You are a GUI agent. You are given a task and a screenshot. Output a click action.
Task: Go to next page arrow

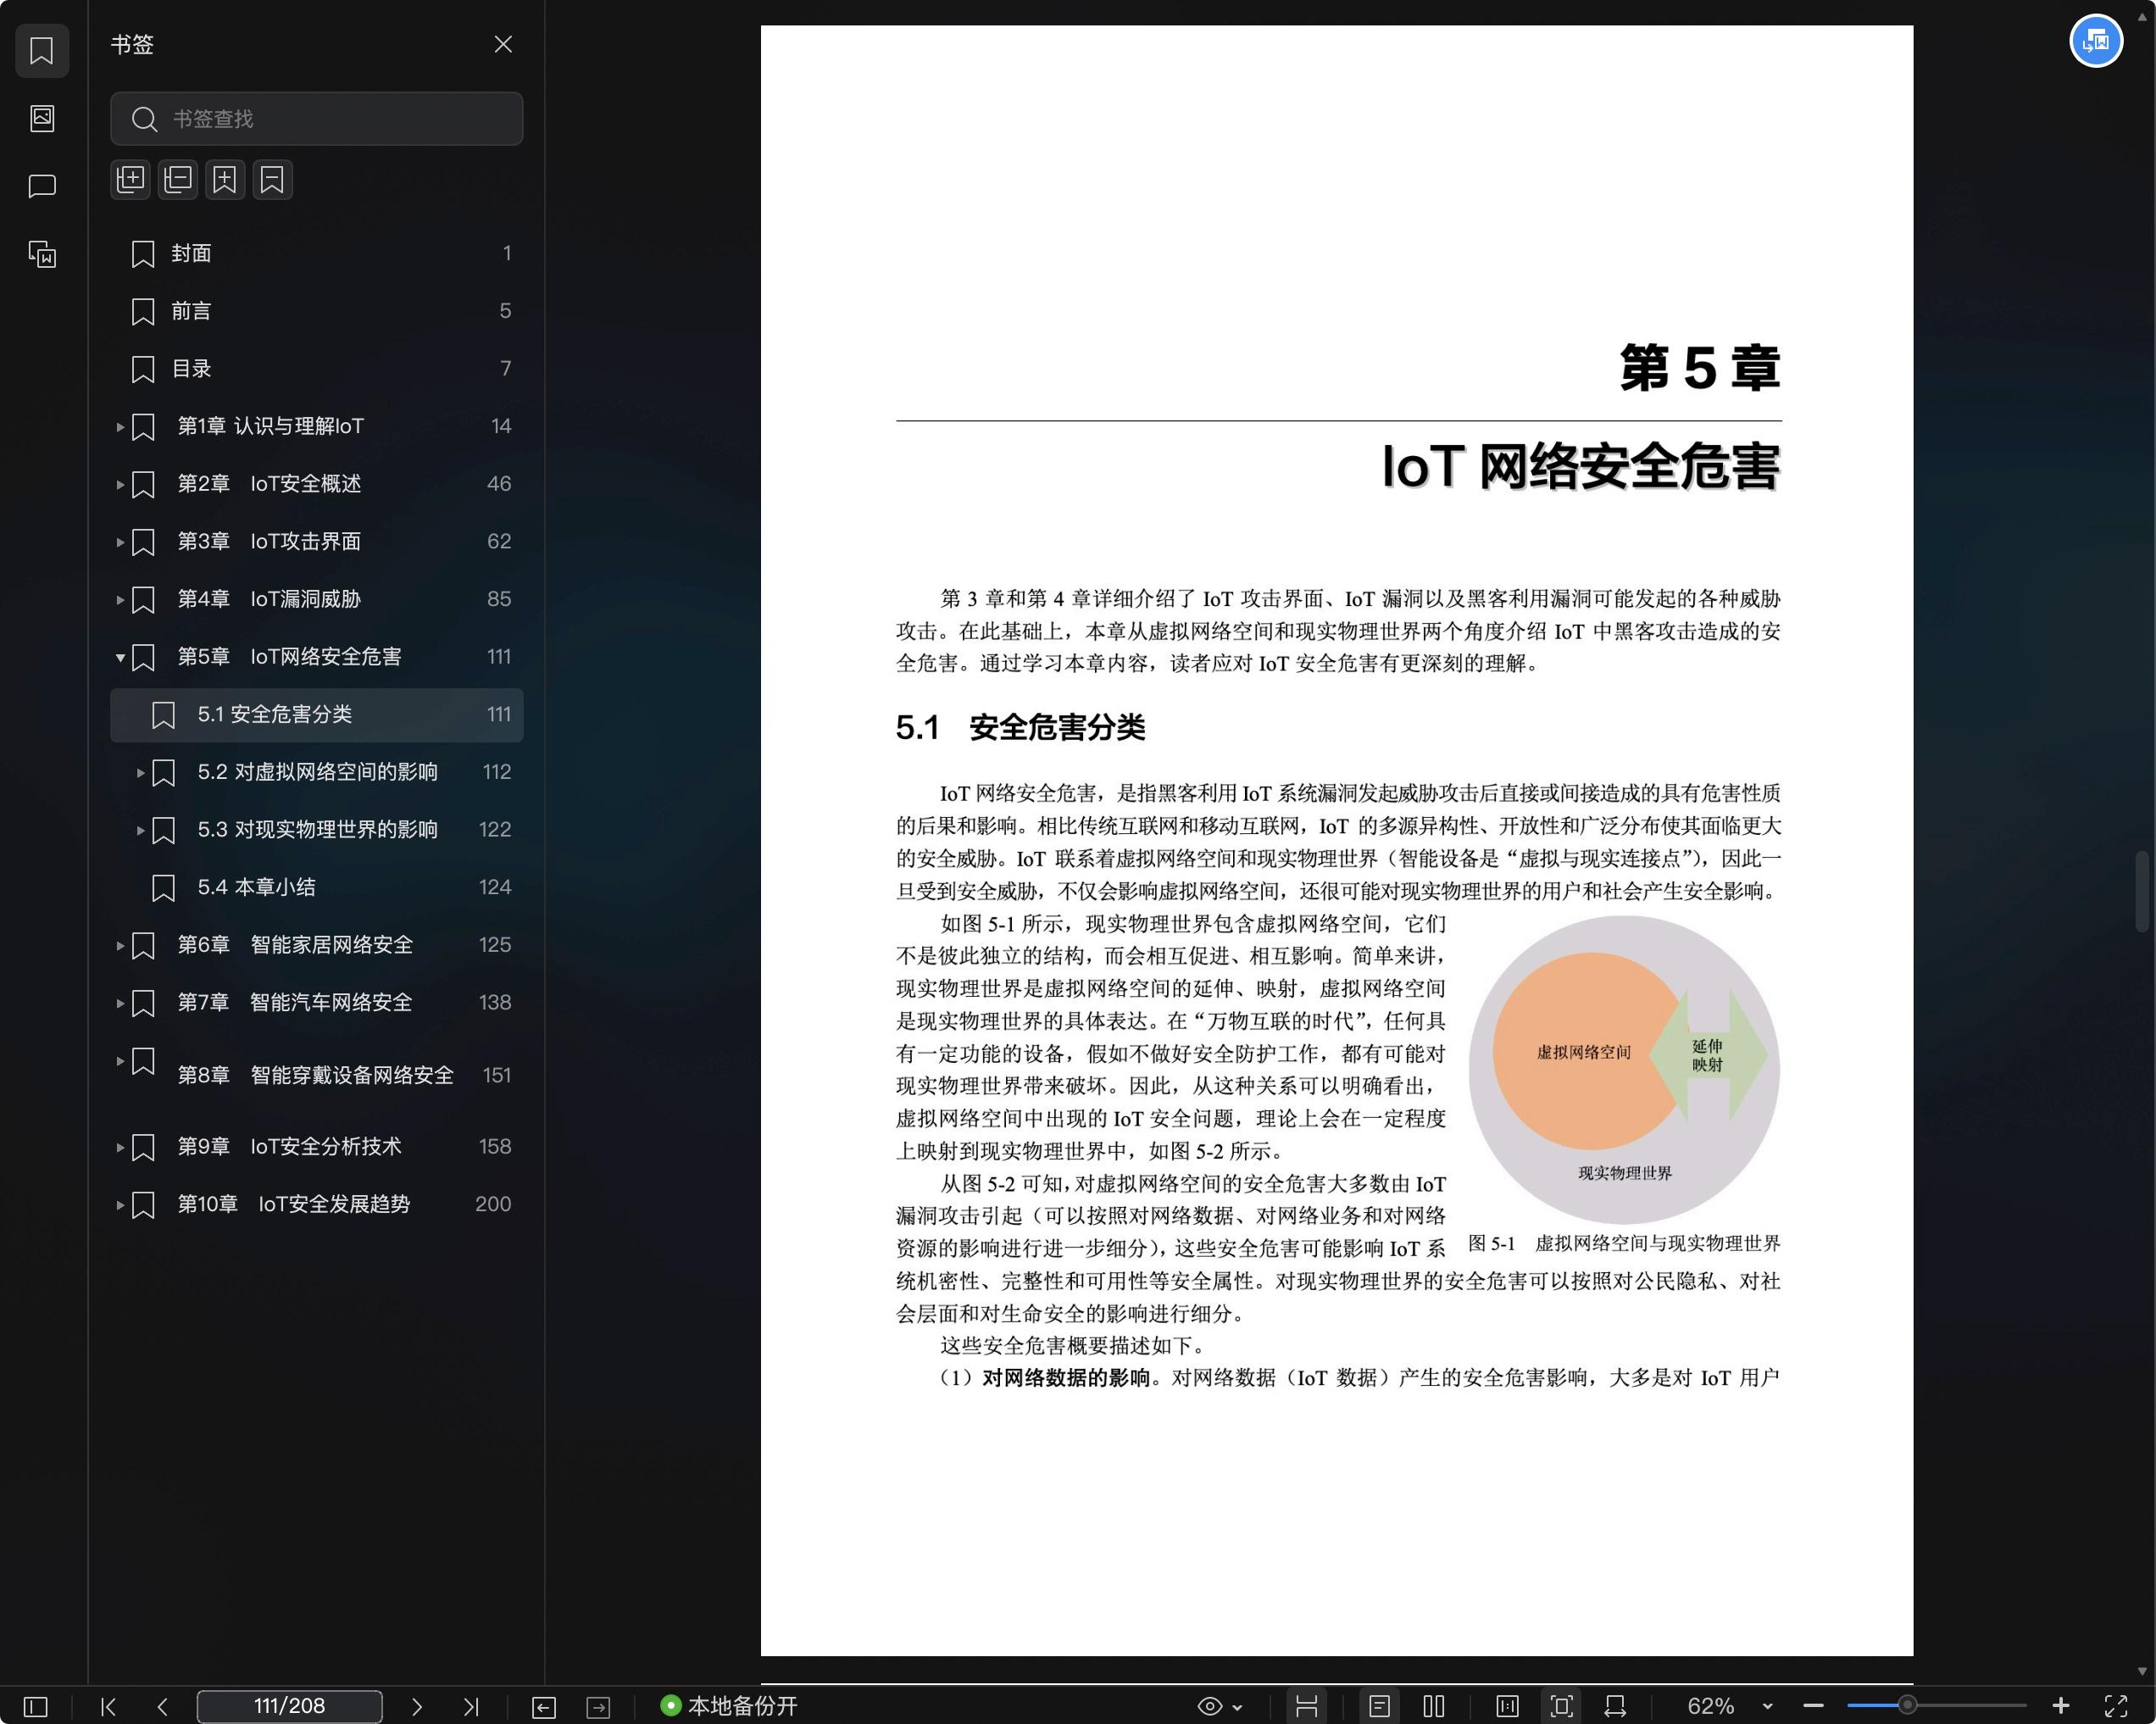[x=417, y=1706]
